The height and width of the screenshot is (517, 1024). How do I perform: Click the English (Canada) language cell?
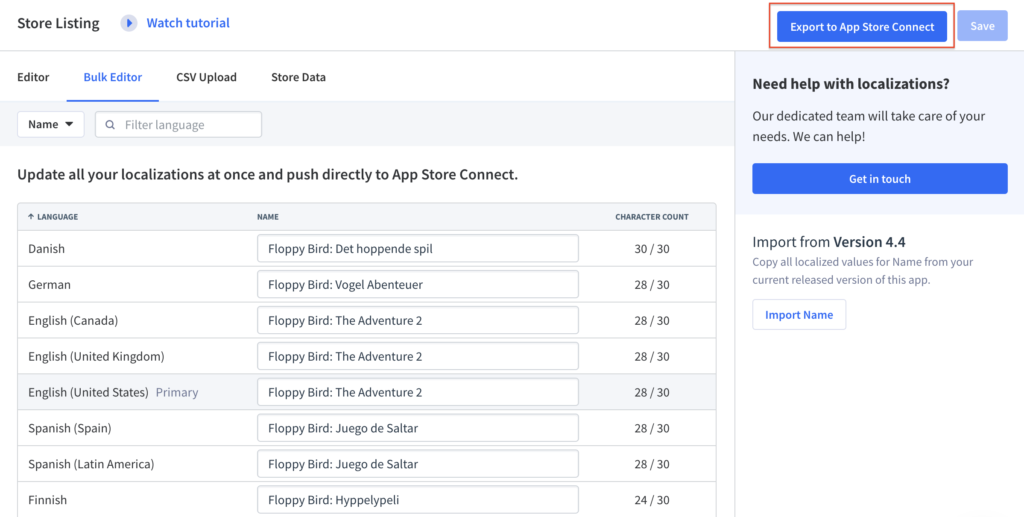click(x=73, y=321)
